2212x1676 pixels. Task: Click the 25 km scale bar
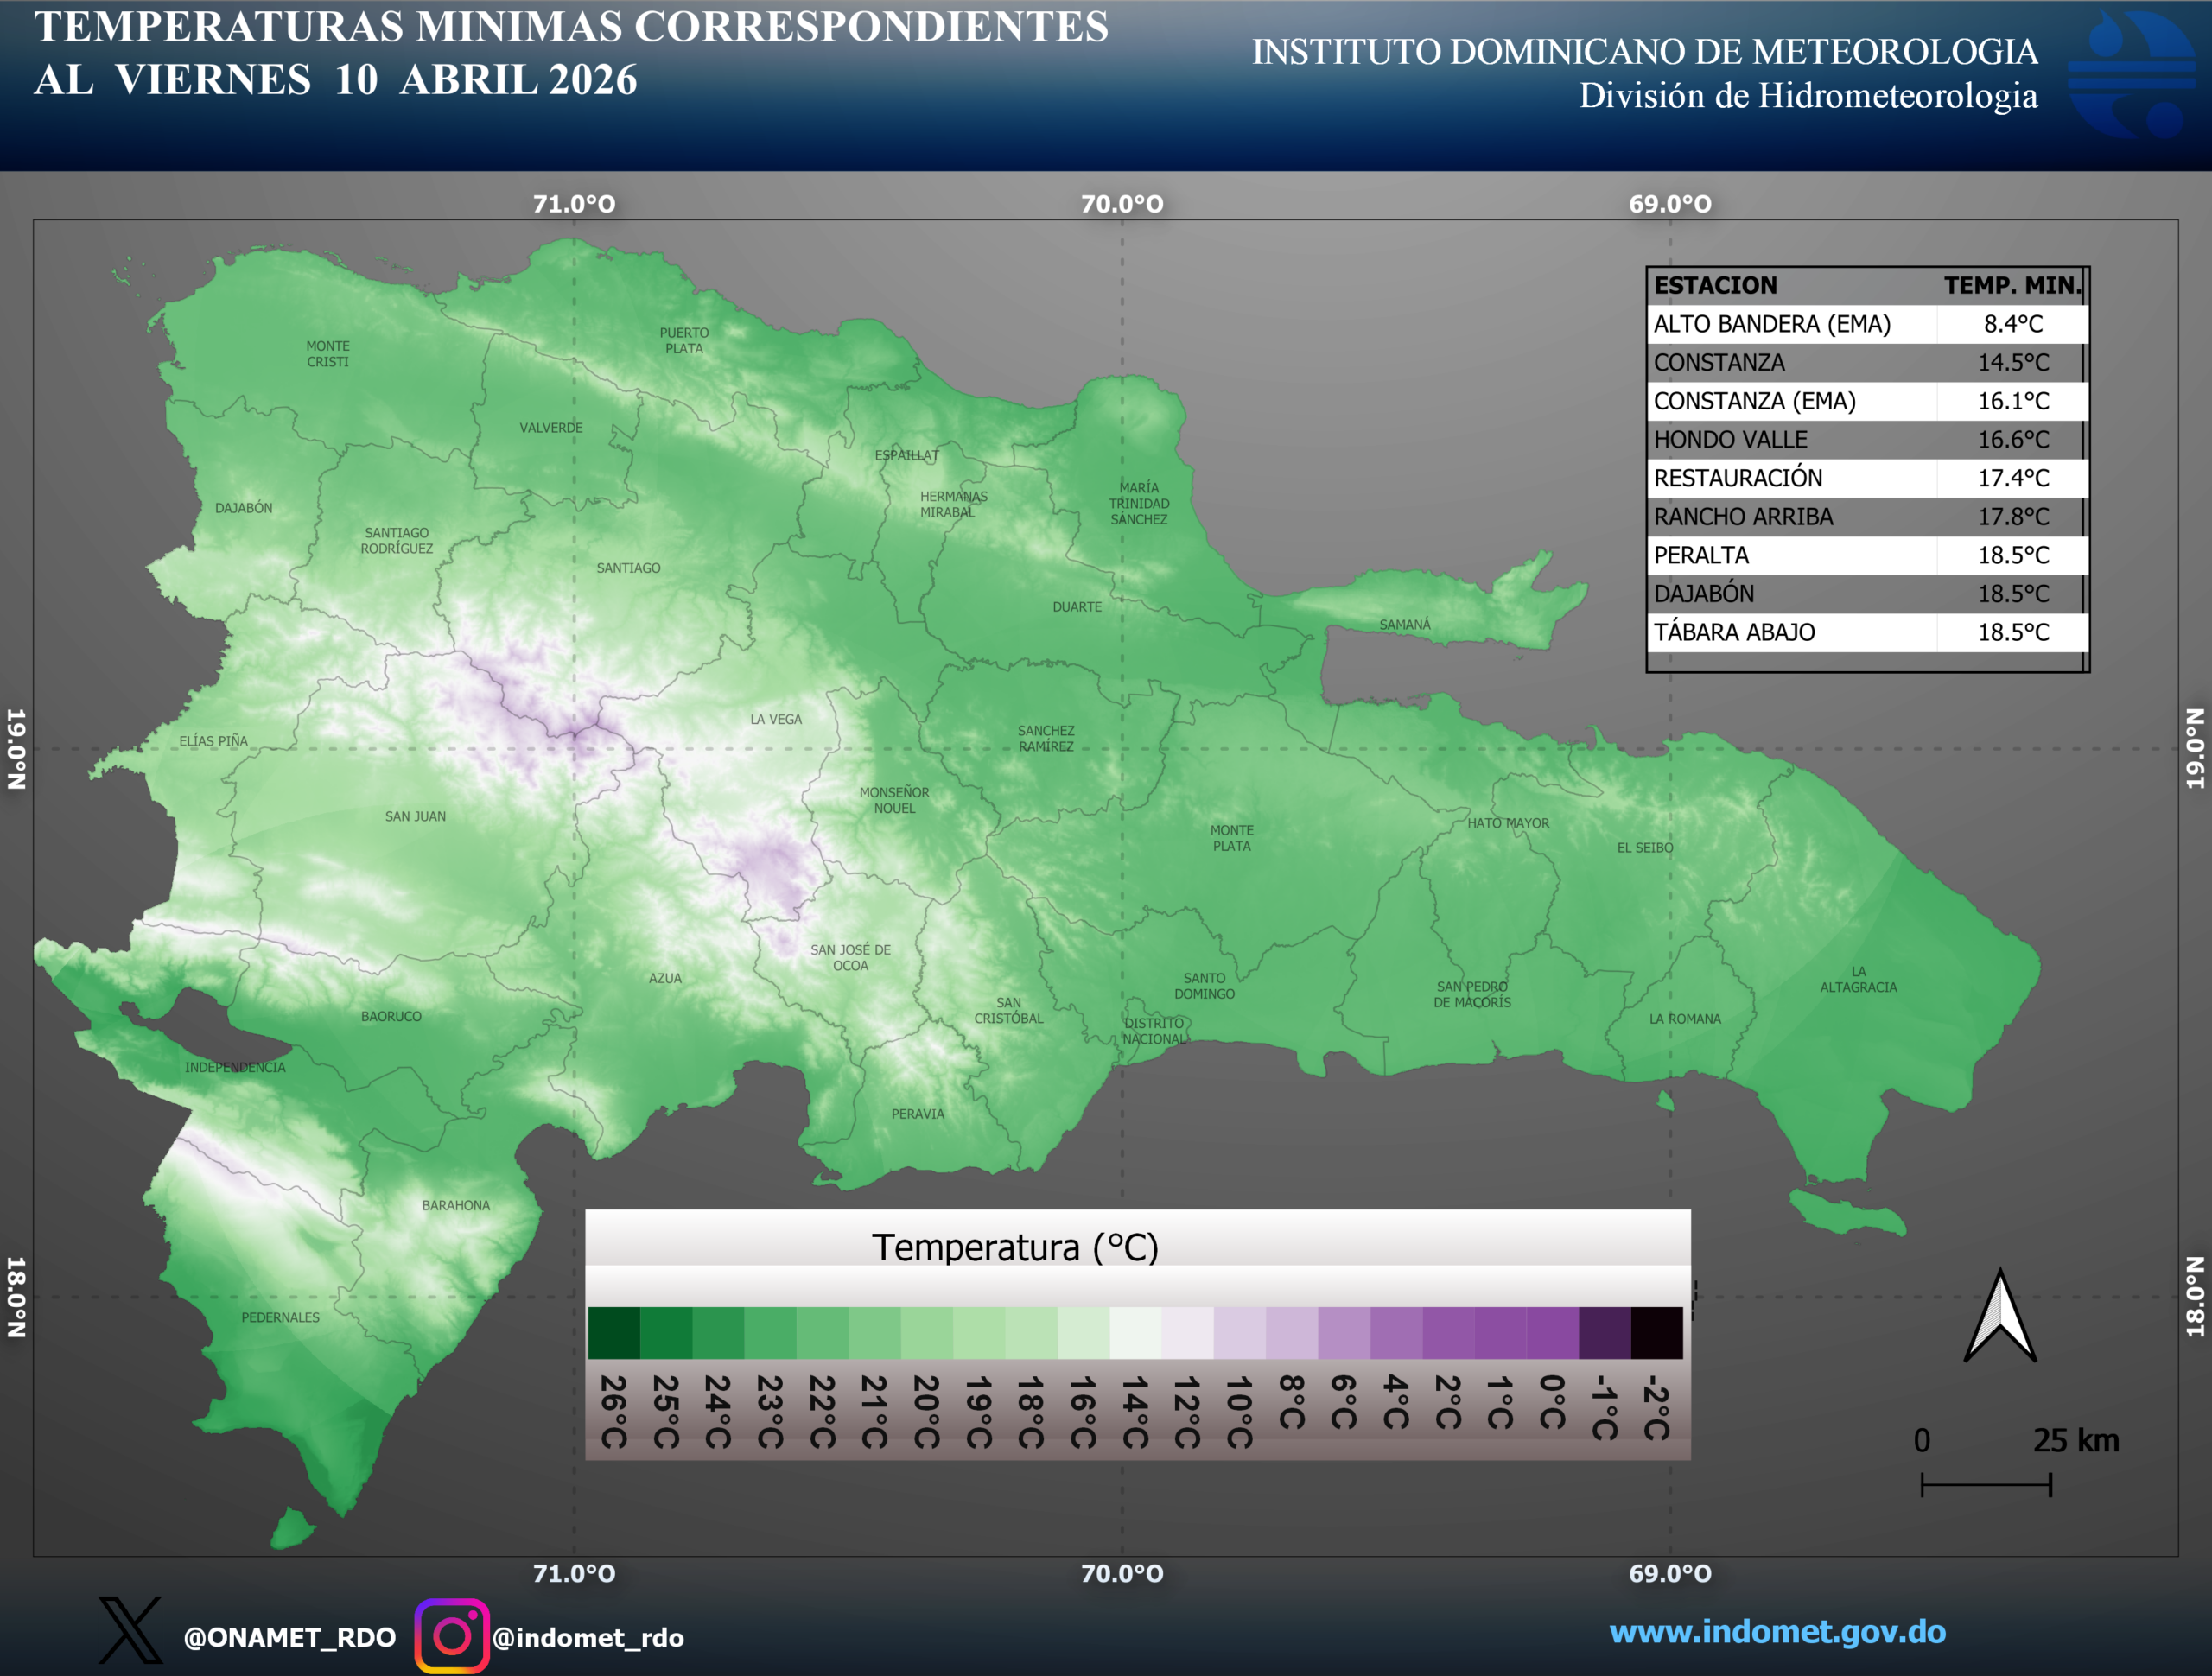point(1986,1484)
